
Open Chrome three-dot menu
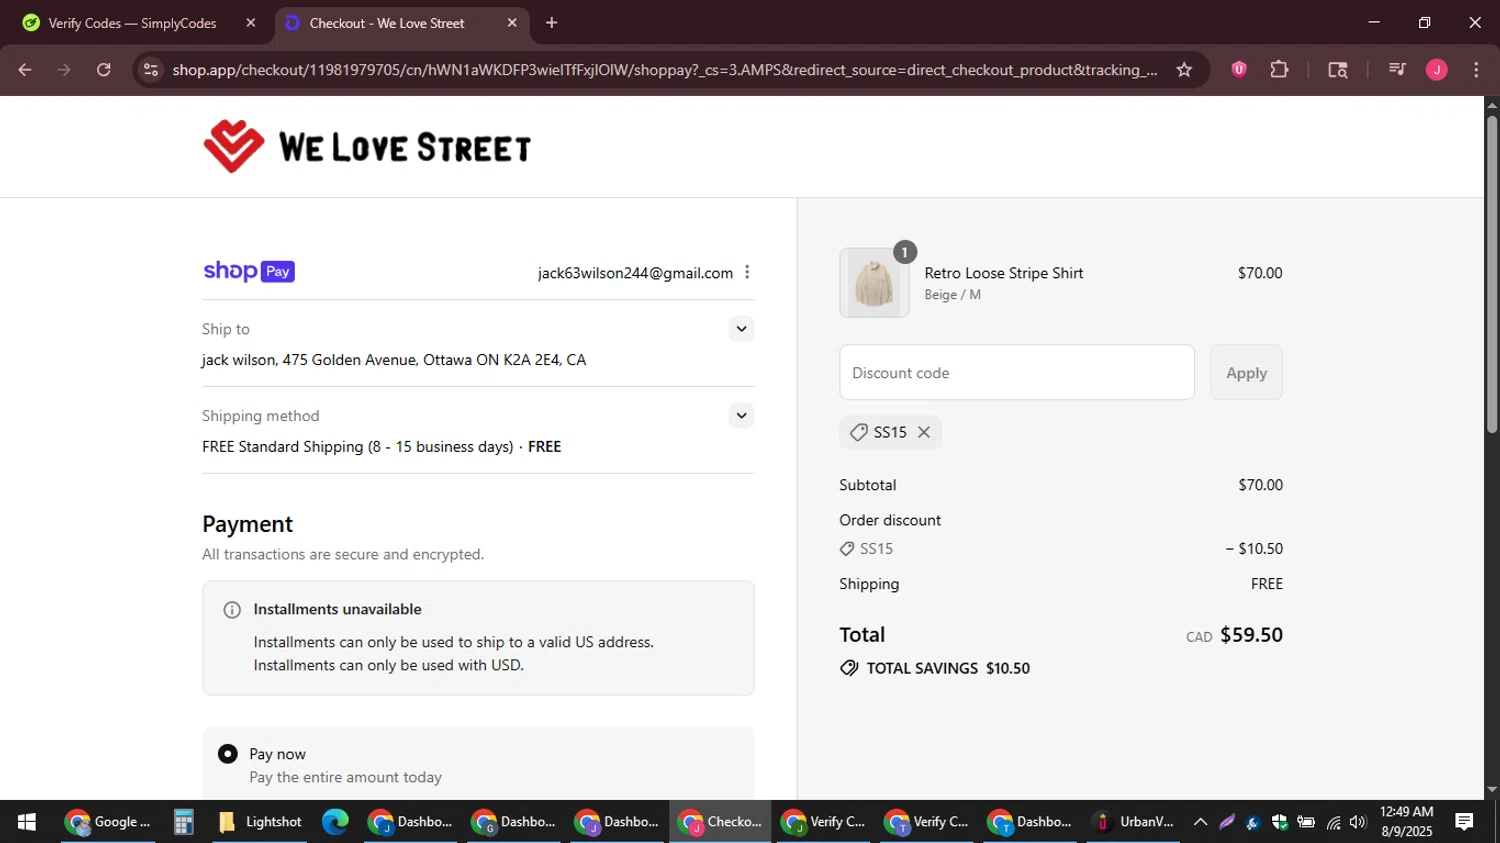click(1476, 70)
